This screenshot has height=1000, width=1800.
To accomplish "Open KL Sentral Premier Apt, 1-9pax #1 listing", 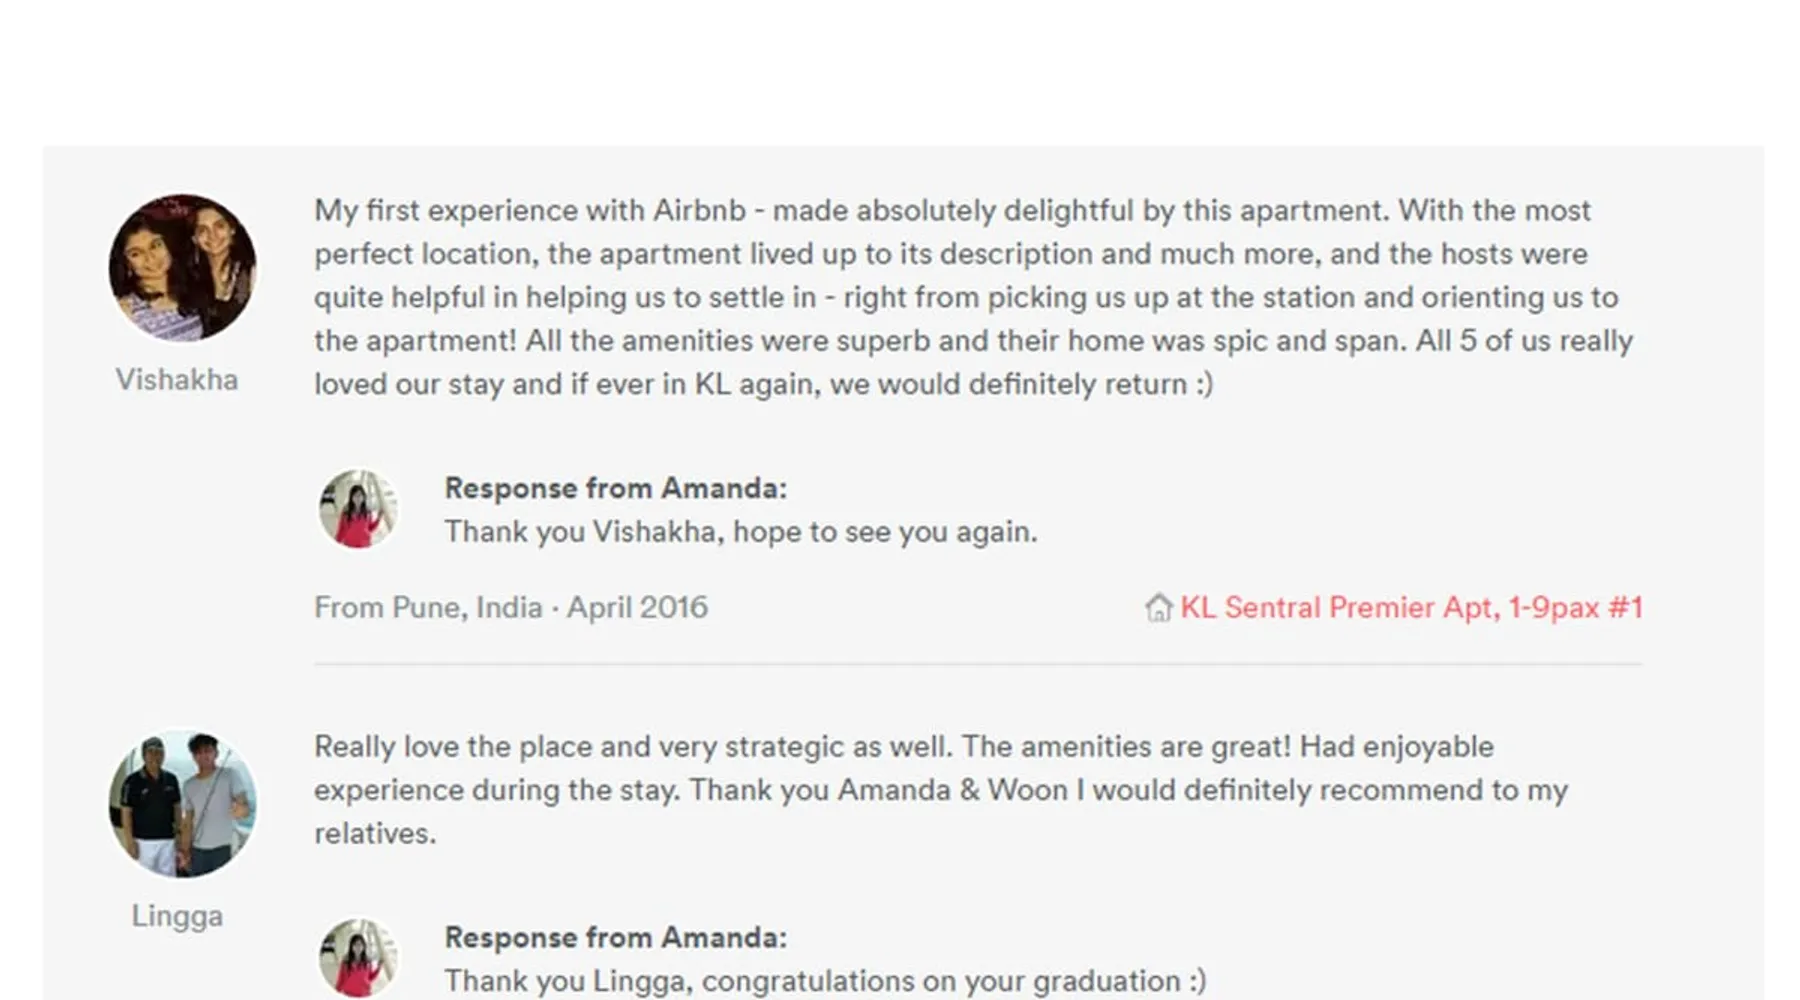I will (1411, 608).
